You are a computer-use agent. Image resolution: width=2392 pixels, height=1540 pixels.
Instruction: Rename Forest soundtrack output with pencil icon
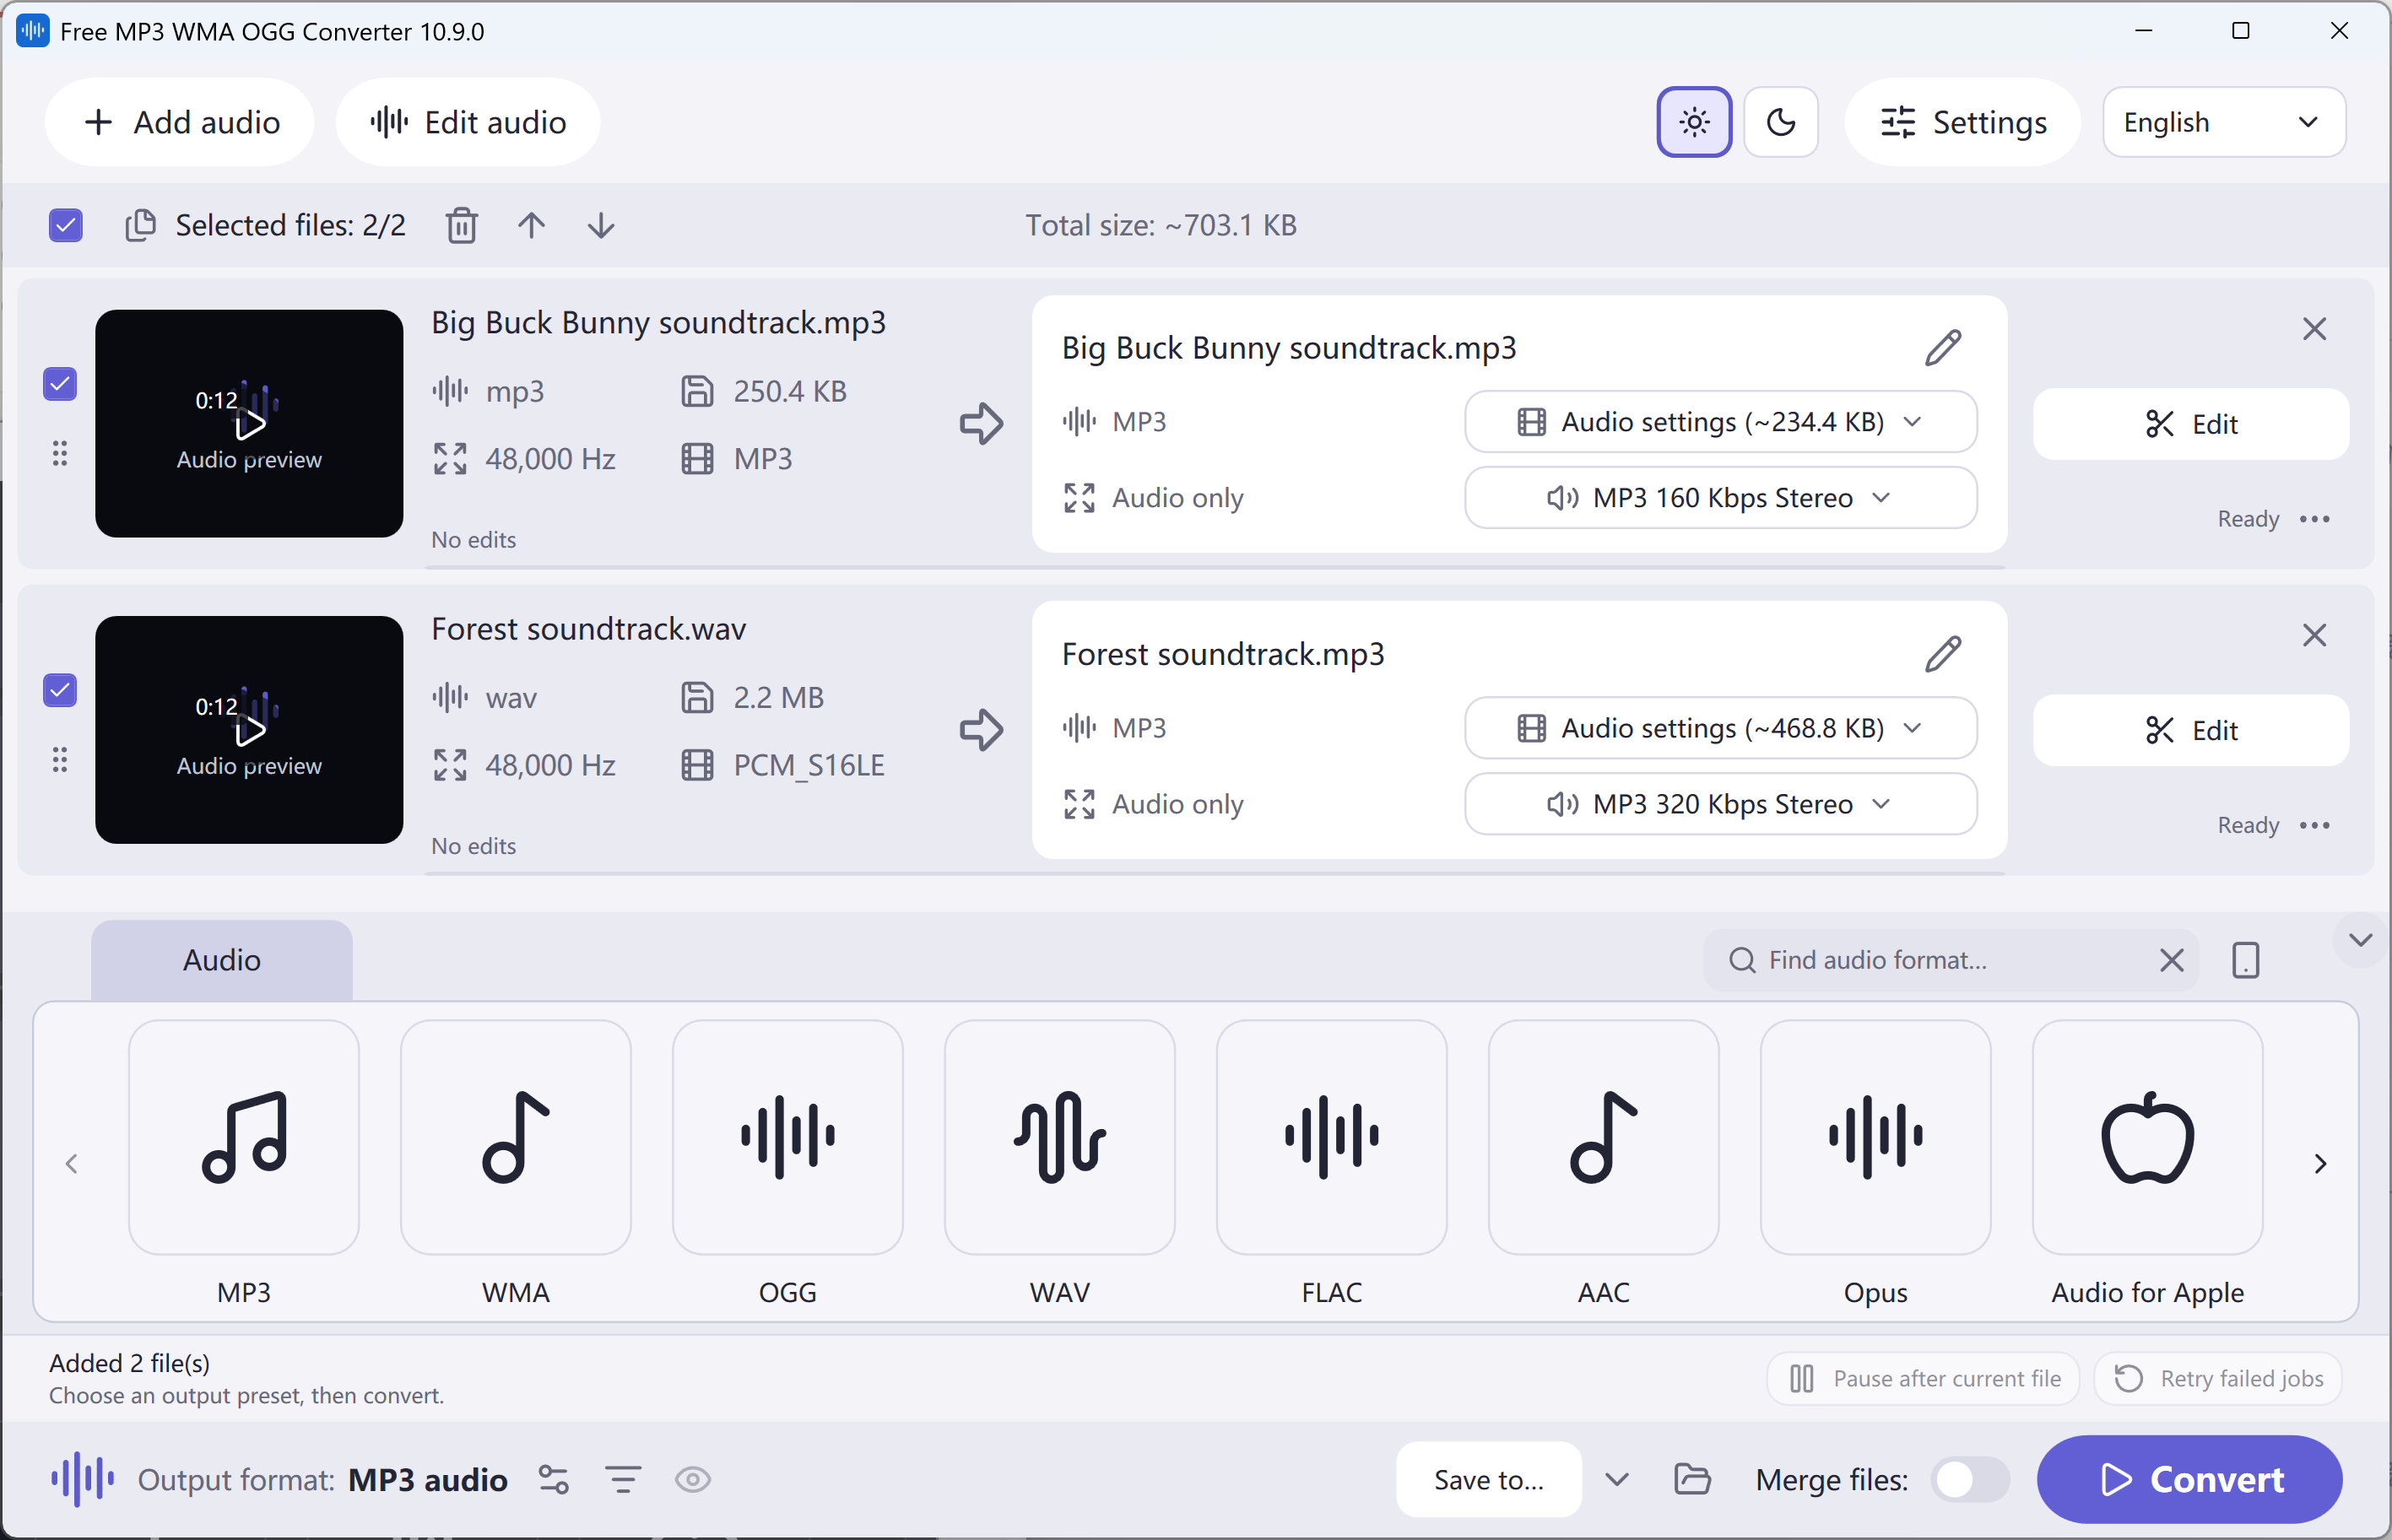click(1943, 654)
